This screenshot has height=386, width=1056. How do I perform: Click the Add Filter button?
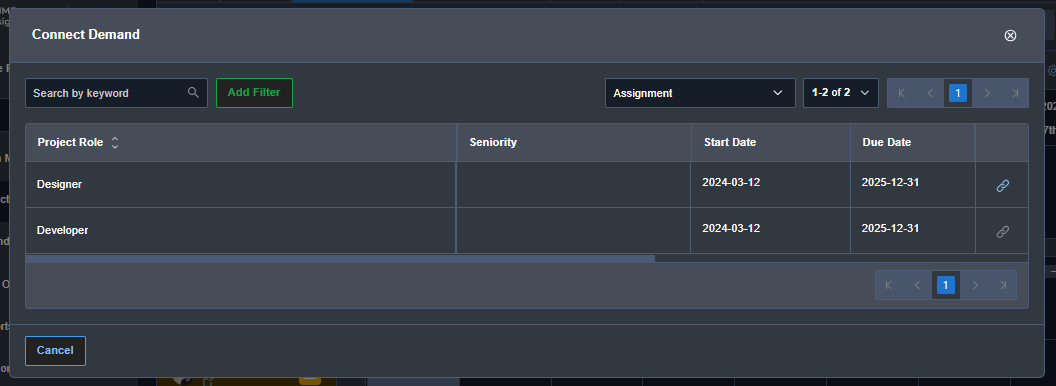click(254, 93)
